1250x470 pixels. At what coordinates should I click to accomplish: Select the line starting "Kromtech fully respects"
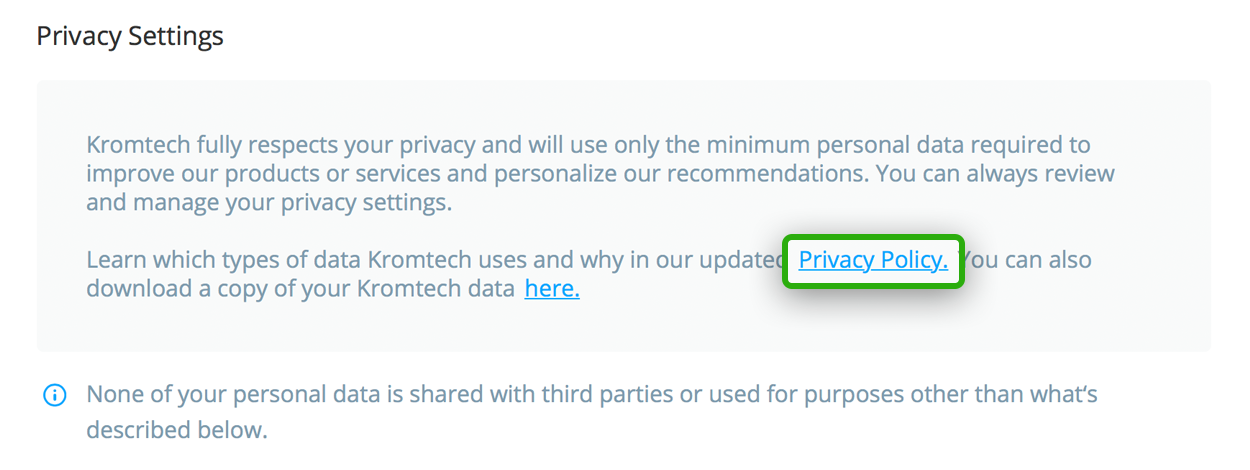pyautogui.click(x=588, y=145)
